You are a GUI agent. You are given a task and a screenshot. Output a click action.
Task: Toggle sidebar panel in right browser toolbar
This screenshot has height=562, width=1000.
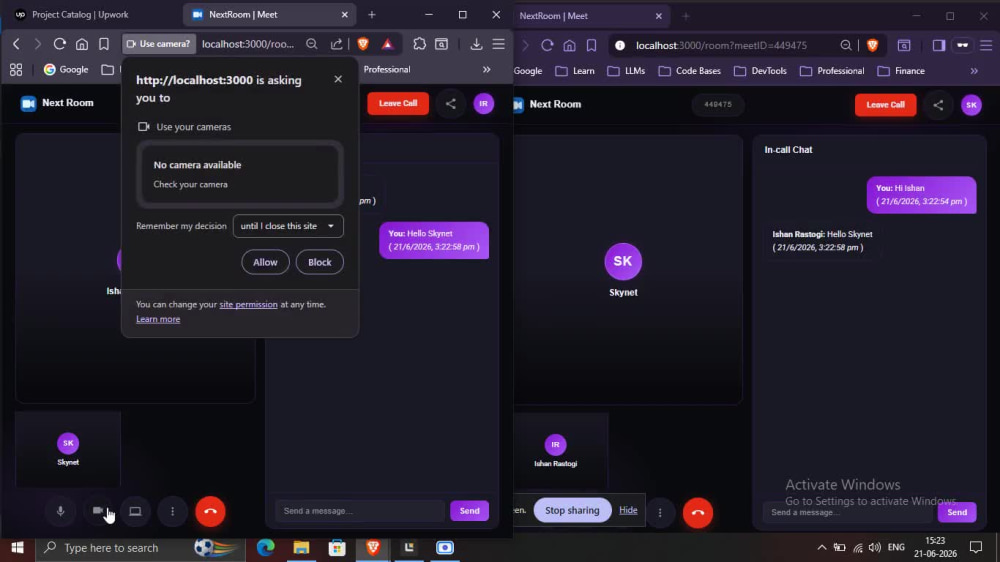[939, 45]
